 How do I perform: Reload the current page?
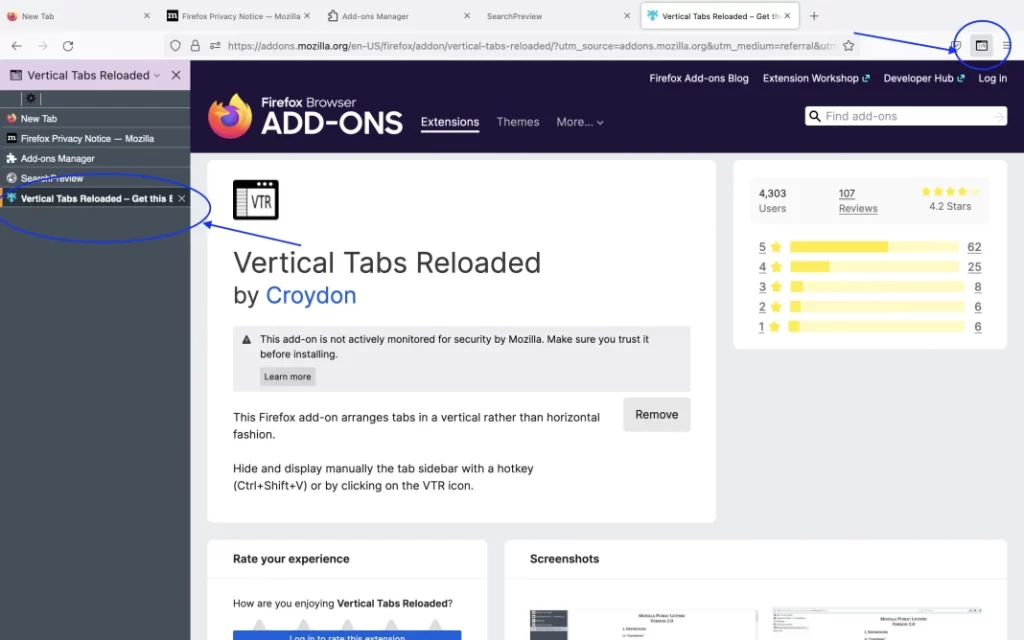point(68,46)
